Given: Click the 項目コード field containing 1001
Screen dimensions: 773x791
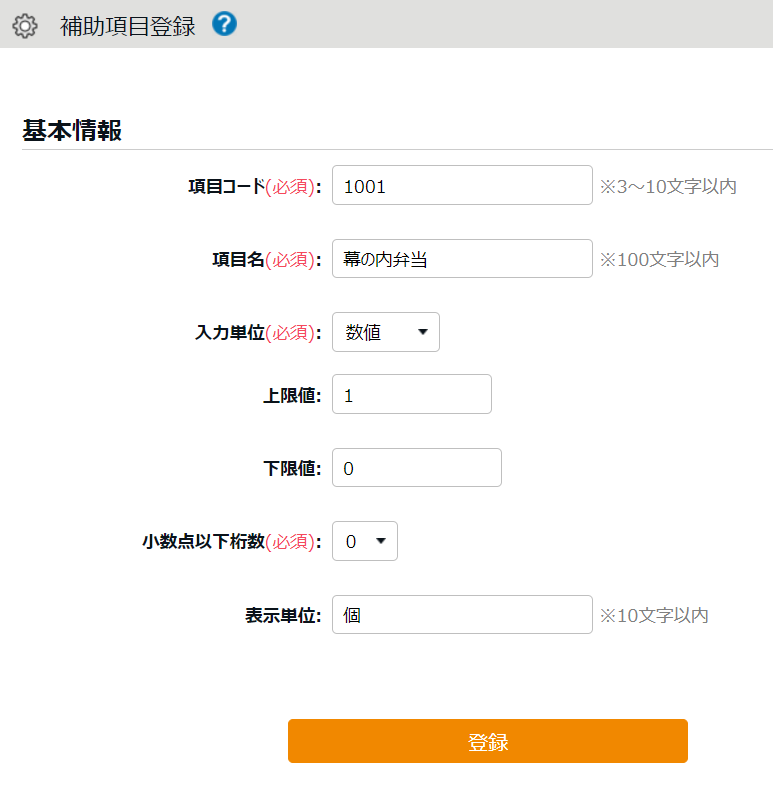Looking at the screenshot, I should (x=462, y=186).
